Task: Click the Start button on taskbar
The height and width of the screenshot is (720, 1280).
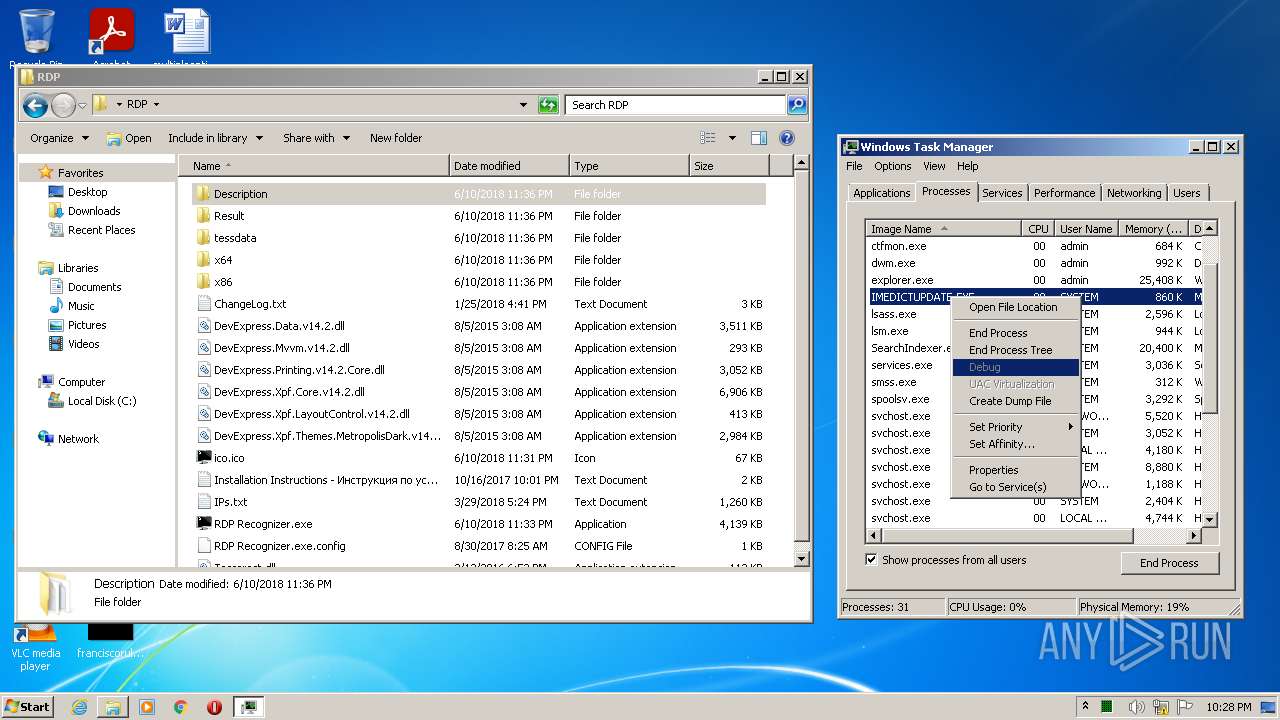Action: coord(27,706)
